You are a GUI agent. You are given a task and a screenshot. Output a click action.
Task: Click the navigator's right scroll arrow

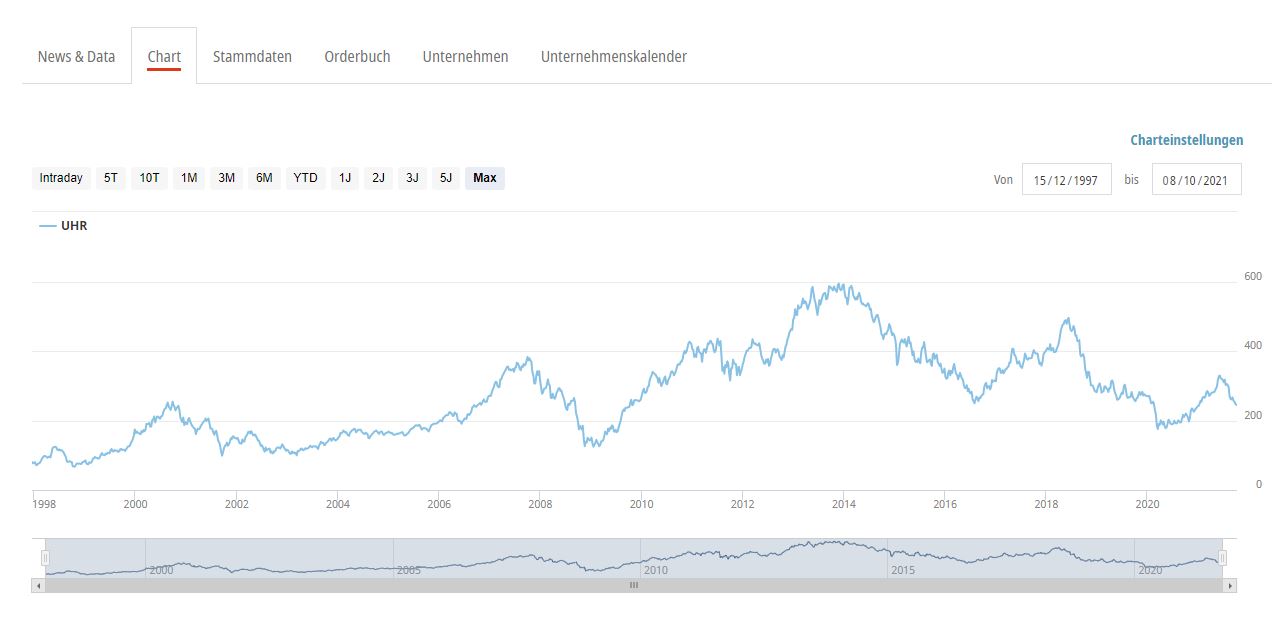1230,585
